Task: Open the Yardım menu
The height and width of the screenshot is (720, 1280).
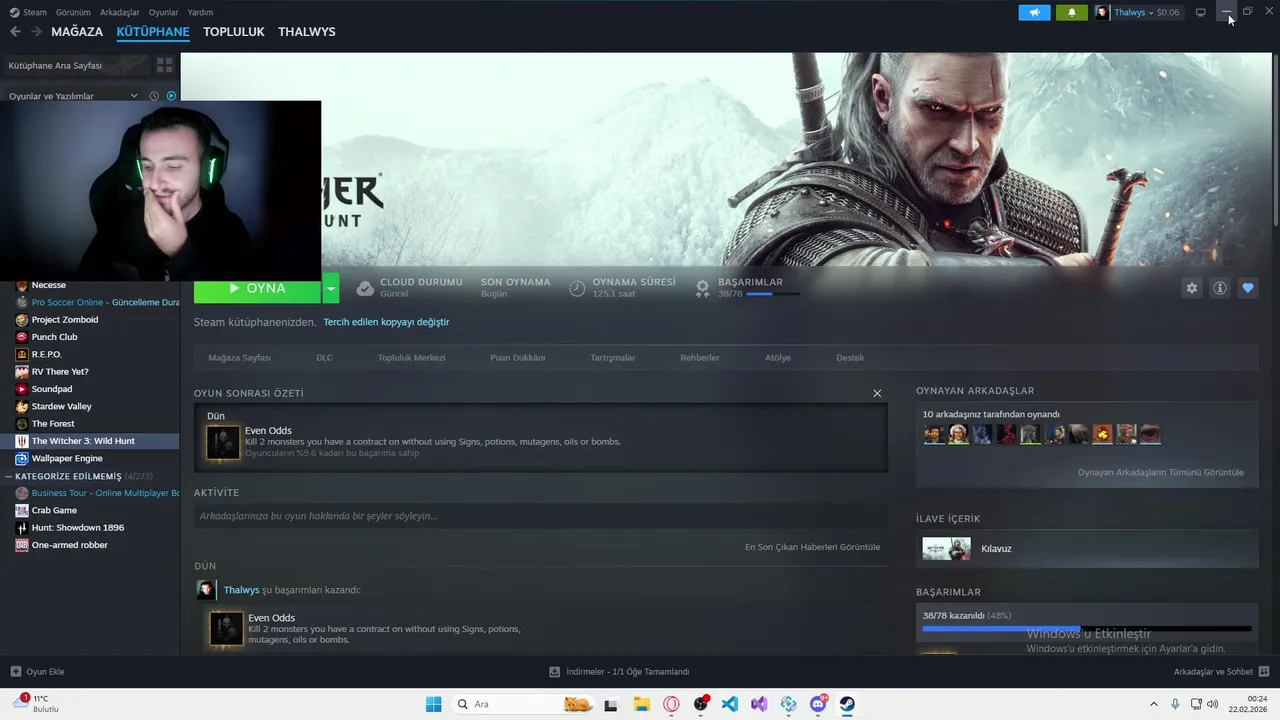Action: tap(200, 12)
